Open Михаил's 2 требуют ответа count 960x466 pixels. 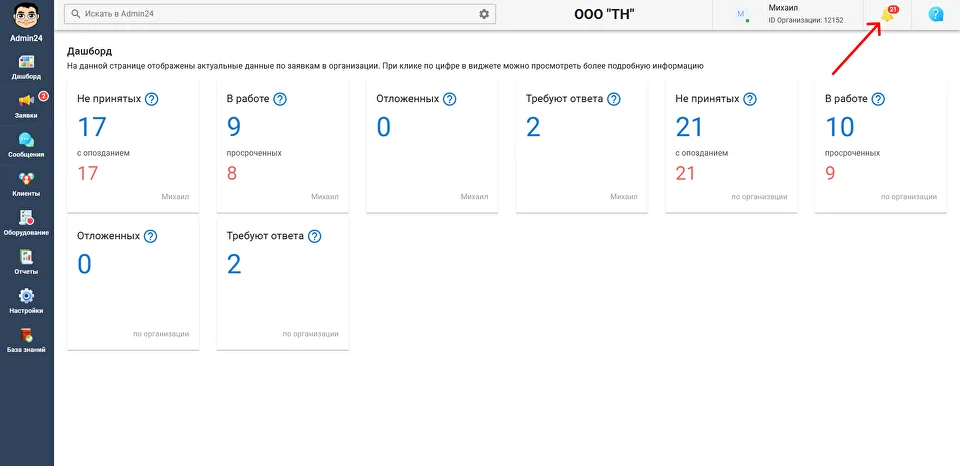point(533,127)
